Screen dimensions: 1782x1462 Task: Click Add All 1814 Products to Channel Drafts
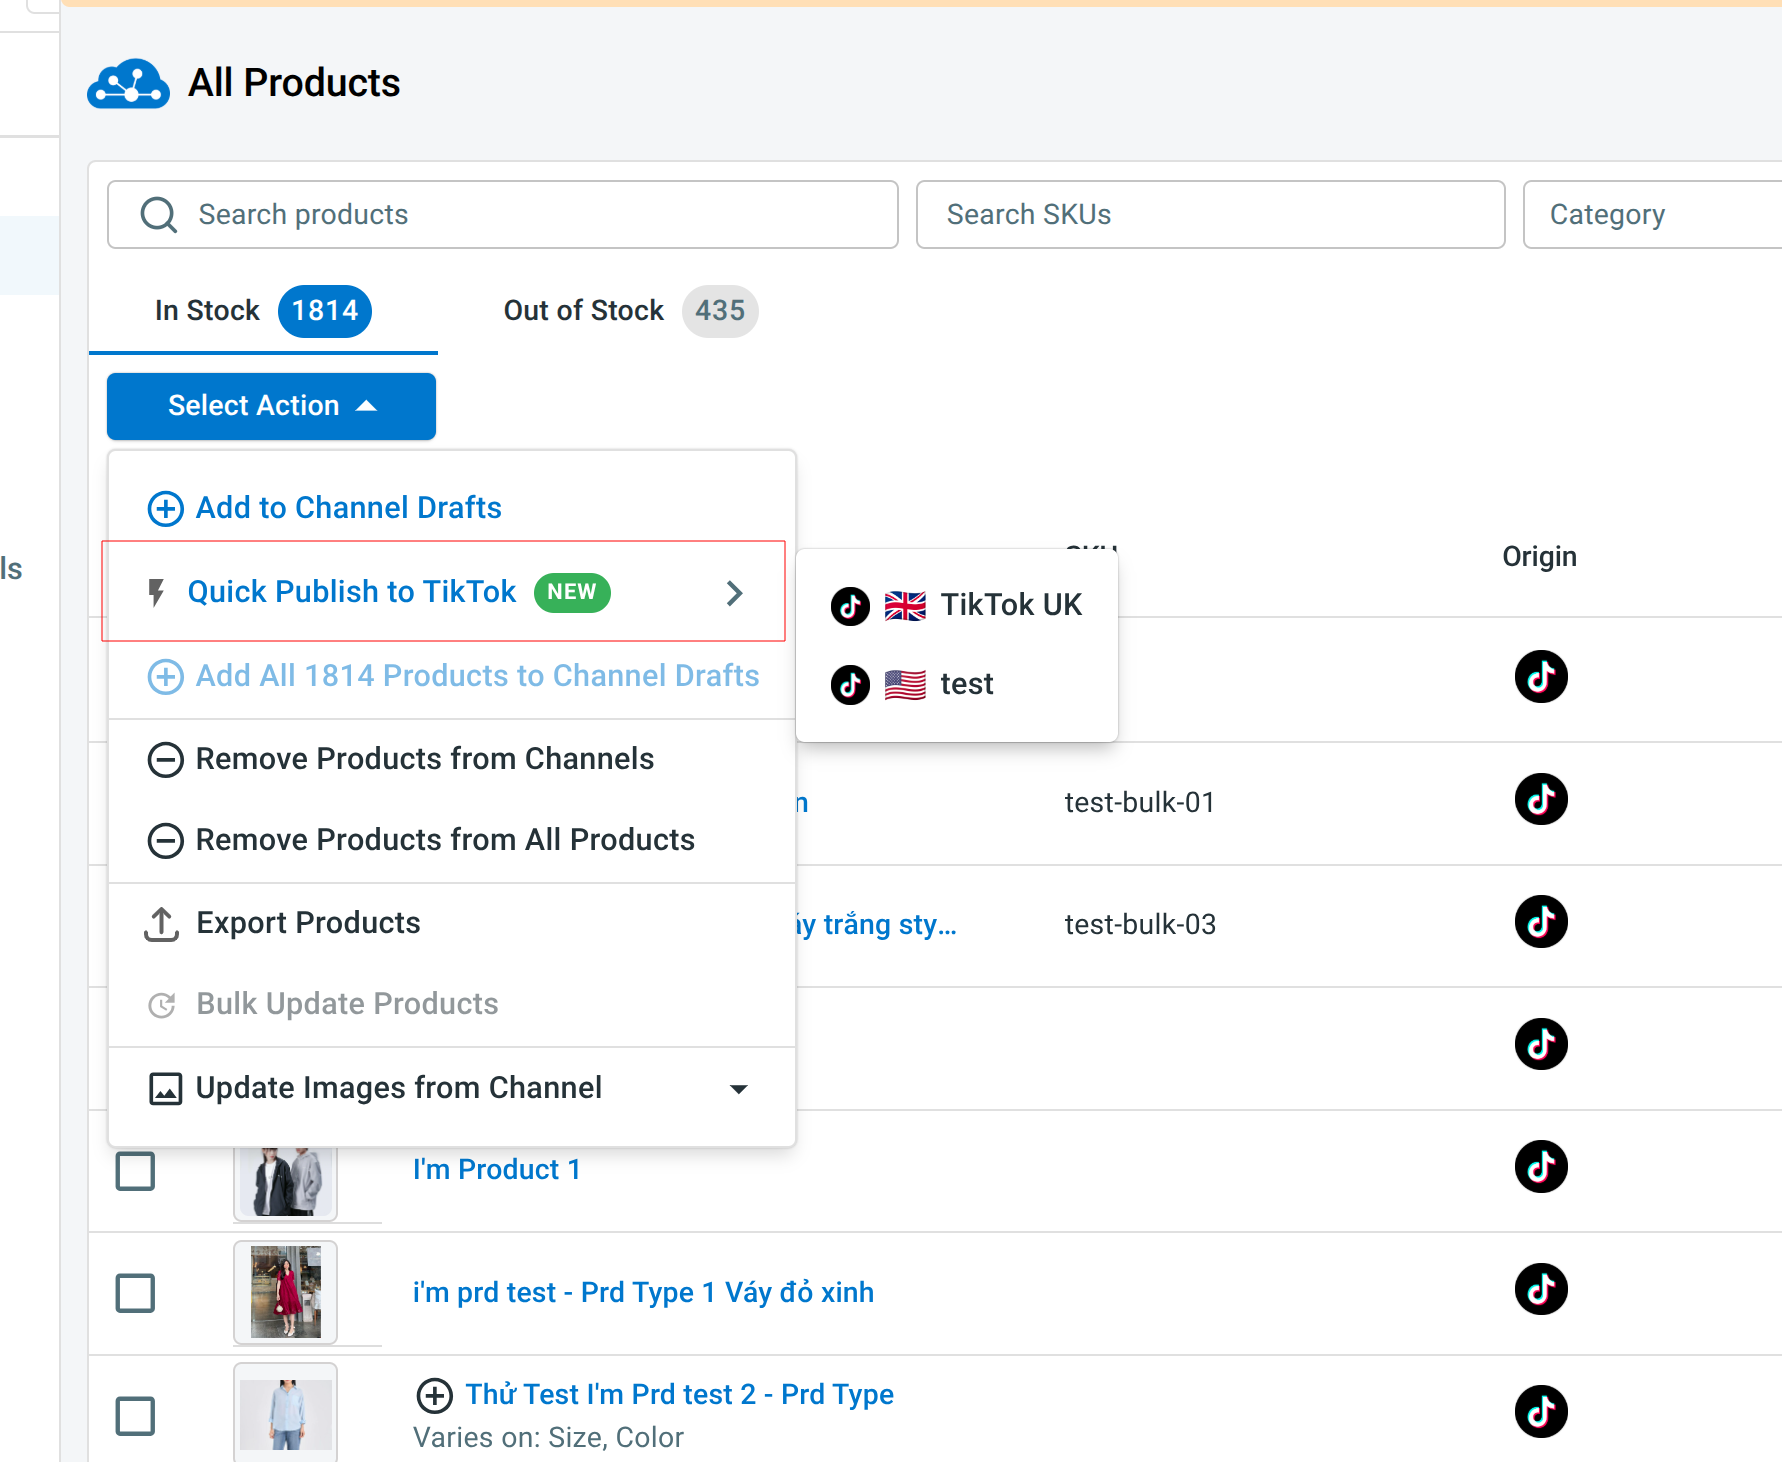click(451, 676)
